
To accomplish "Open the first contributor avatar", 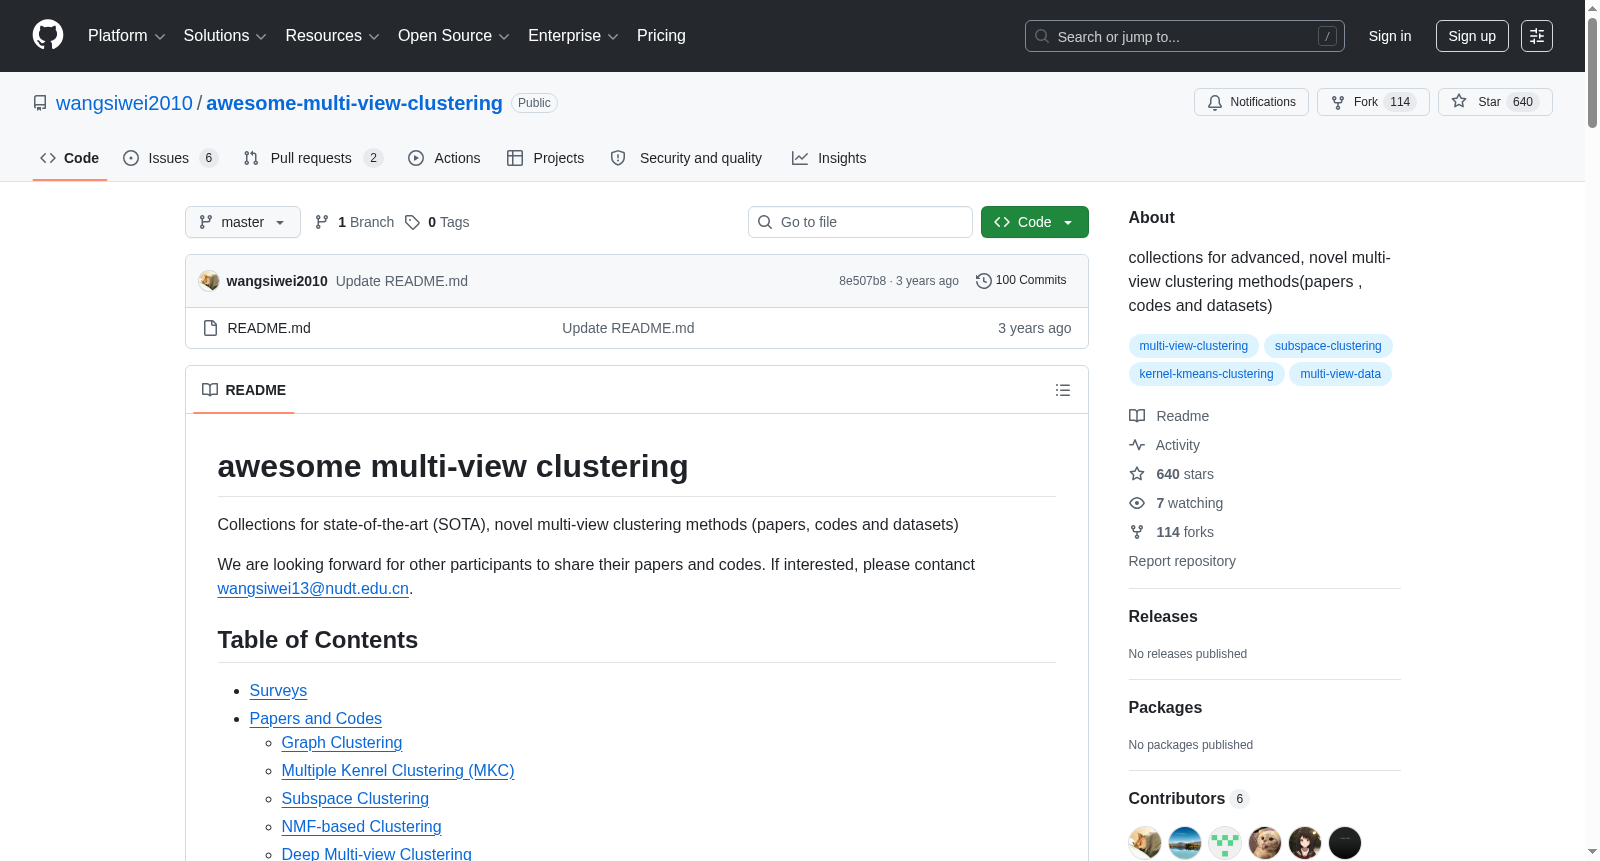I will pos(1145,843).
